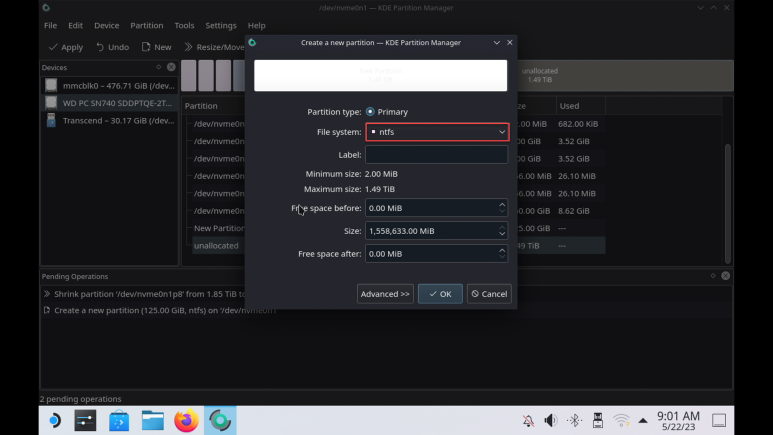The image size is (773, 435).
Task: Open the File menu
Action: pyautogui.click(x=50, y=25)
